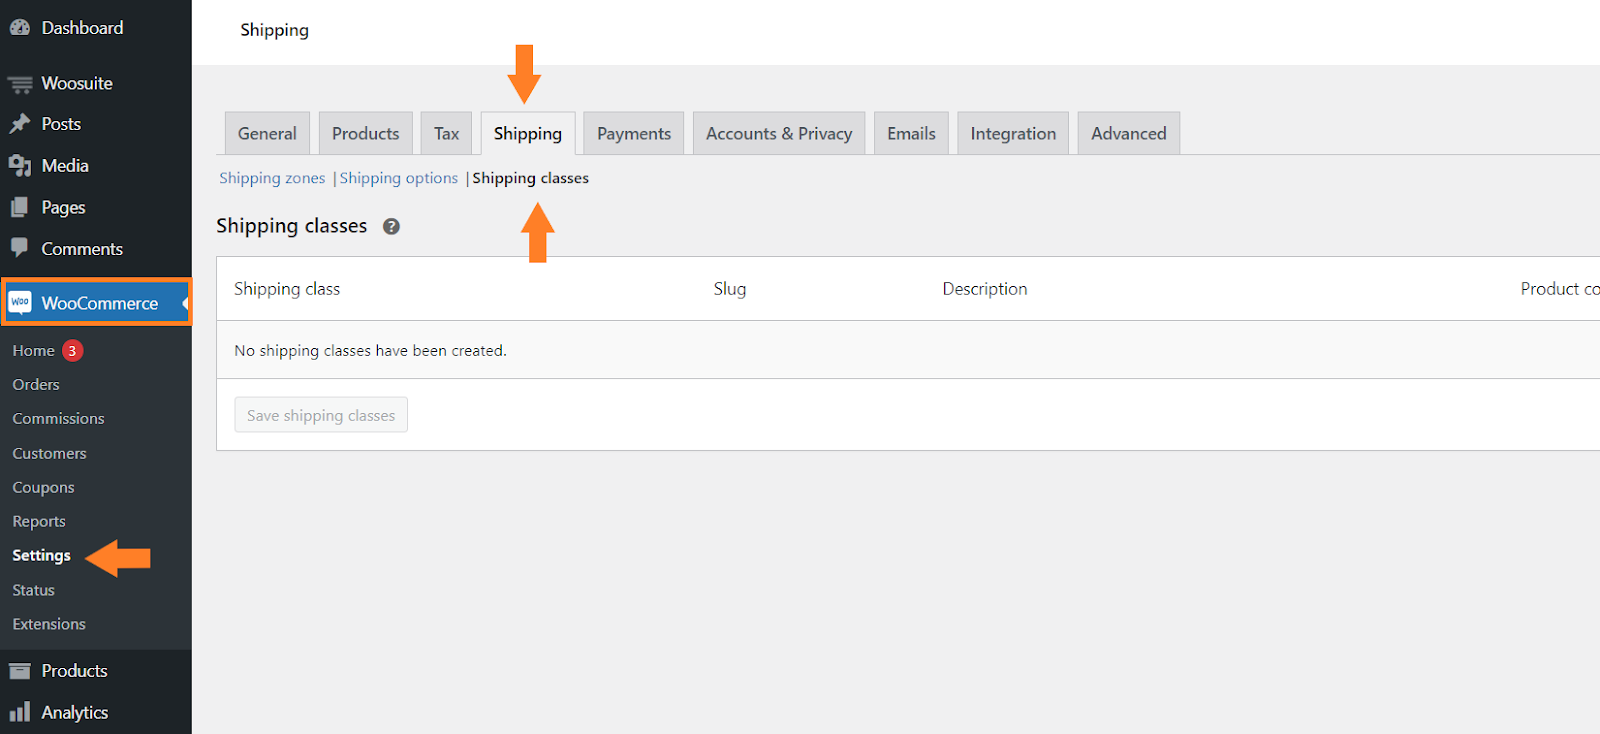Open Media menu item
This screenshot has width=1600, height=734.
point(65,166)
